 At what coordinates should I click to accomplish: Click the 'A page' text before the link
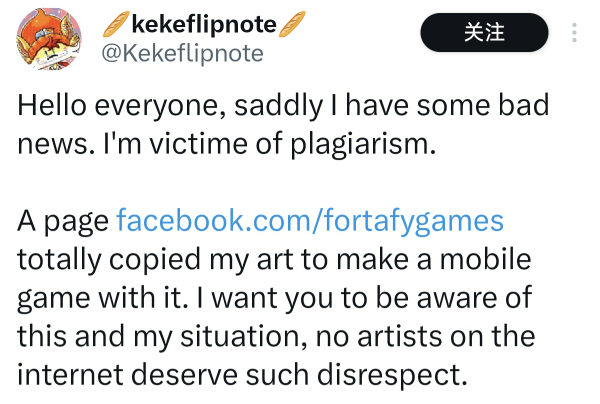pyautogui.click(x=63, y=220)
